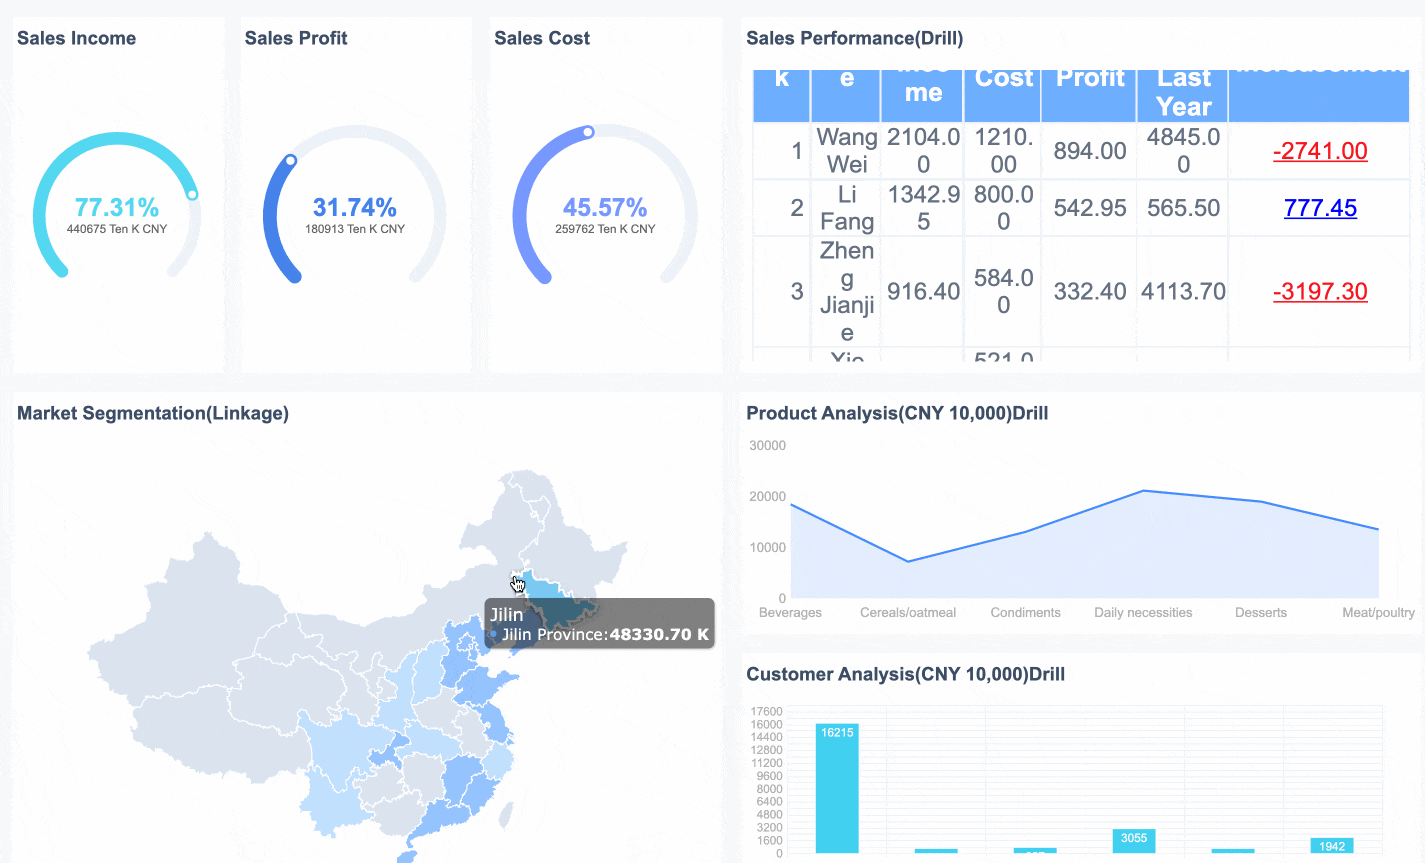Click the Beverages point on the Product Analysis line
This screenshot has width=1425, height=863.
(x=793, y=505)
